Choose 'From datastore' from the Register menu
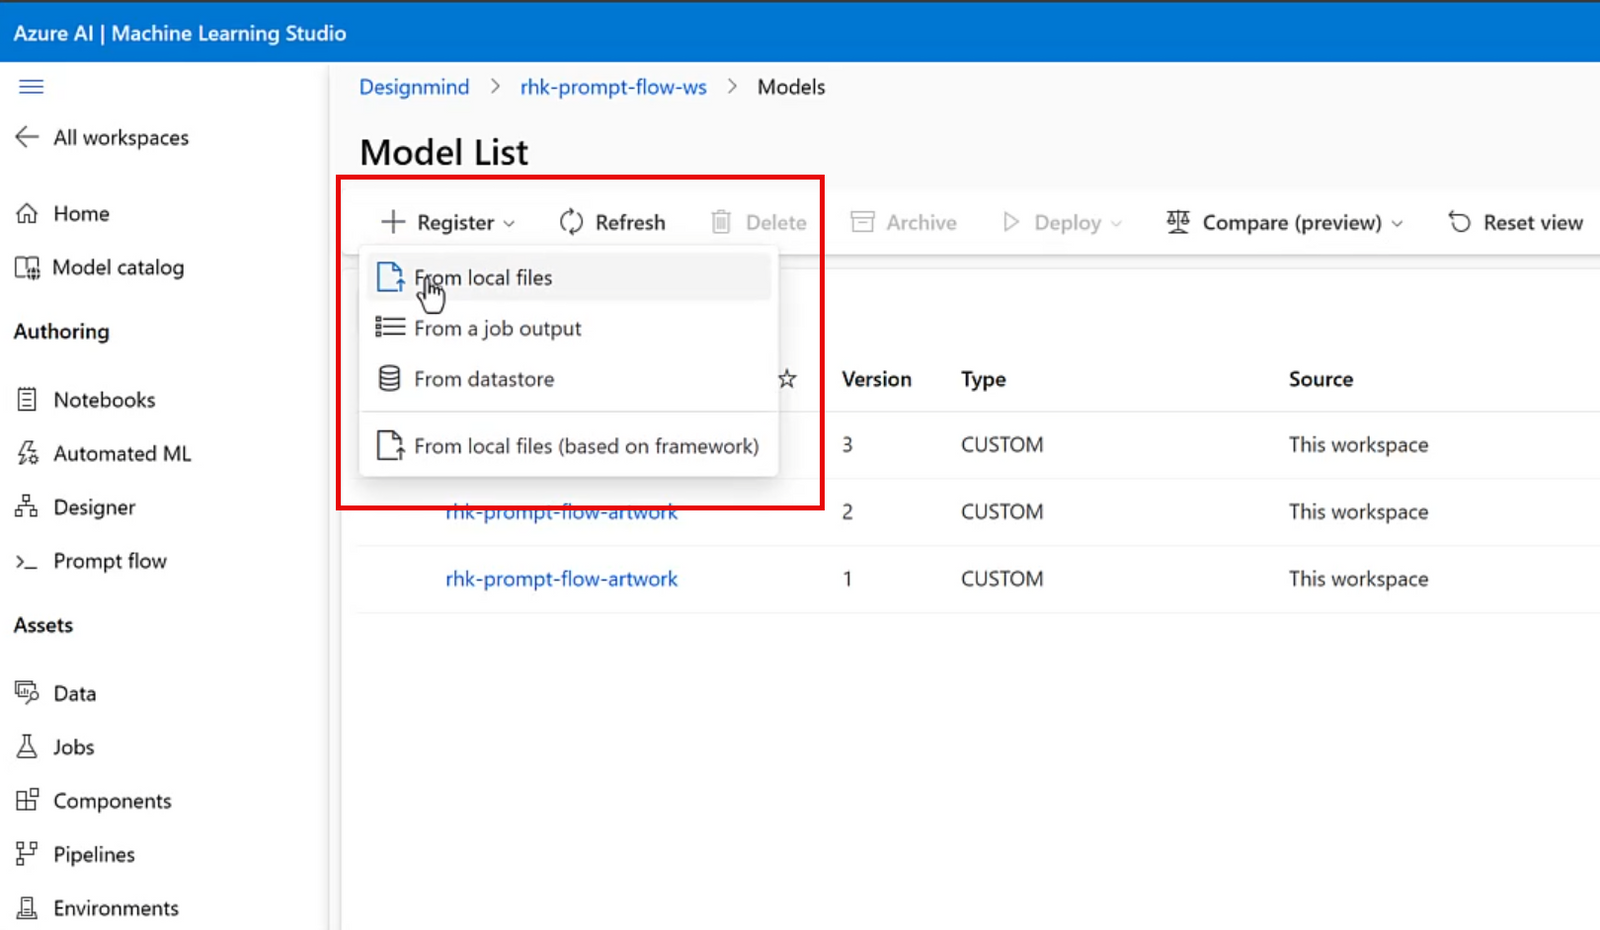The width and height of the screenshot is (1600, 930). click(483, 379)
